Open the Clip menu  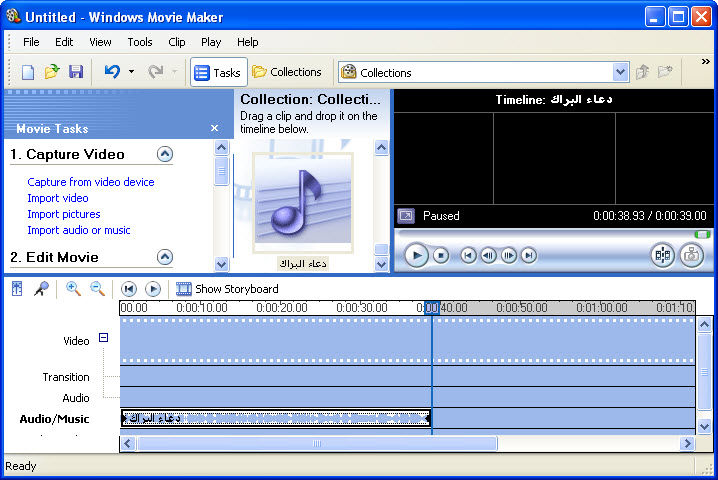coord(177,42)
